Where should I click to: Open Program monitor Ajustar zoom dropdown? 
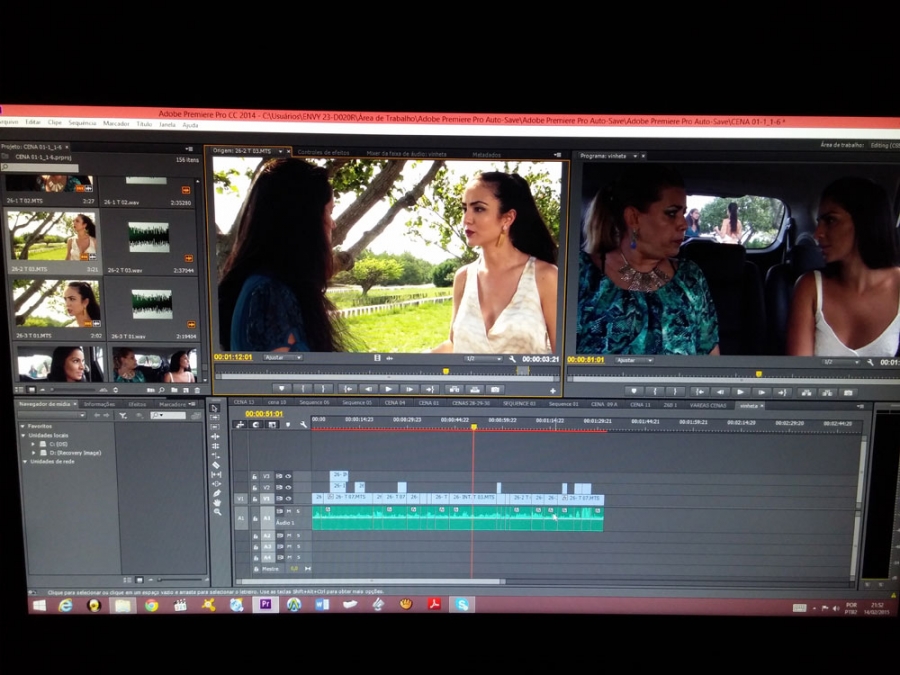pos(634,360)
